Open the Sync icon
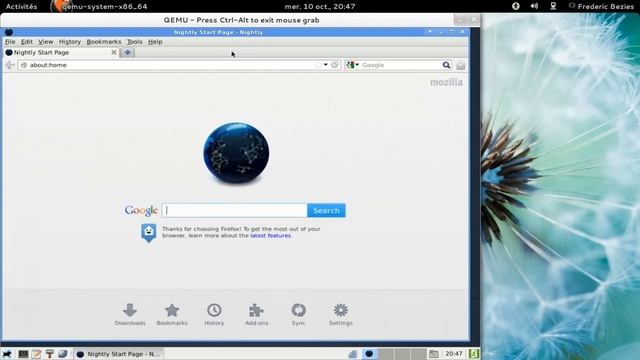The image size is (640, 360). pyautogui.click(x=298, y=310)
